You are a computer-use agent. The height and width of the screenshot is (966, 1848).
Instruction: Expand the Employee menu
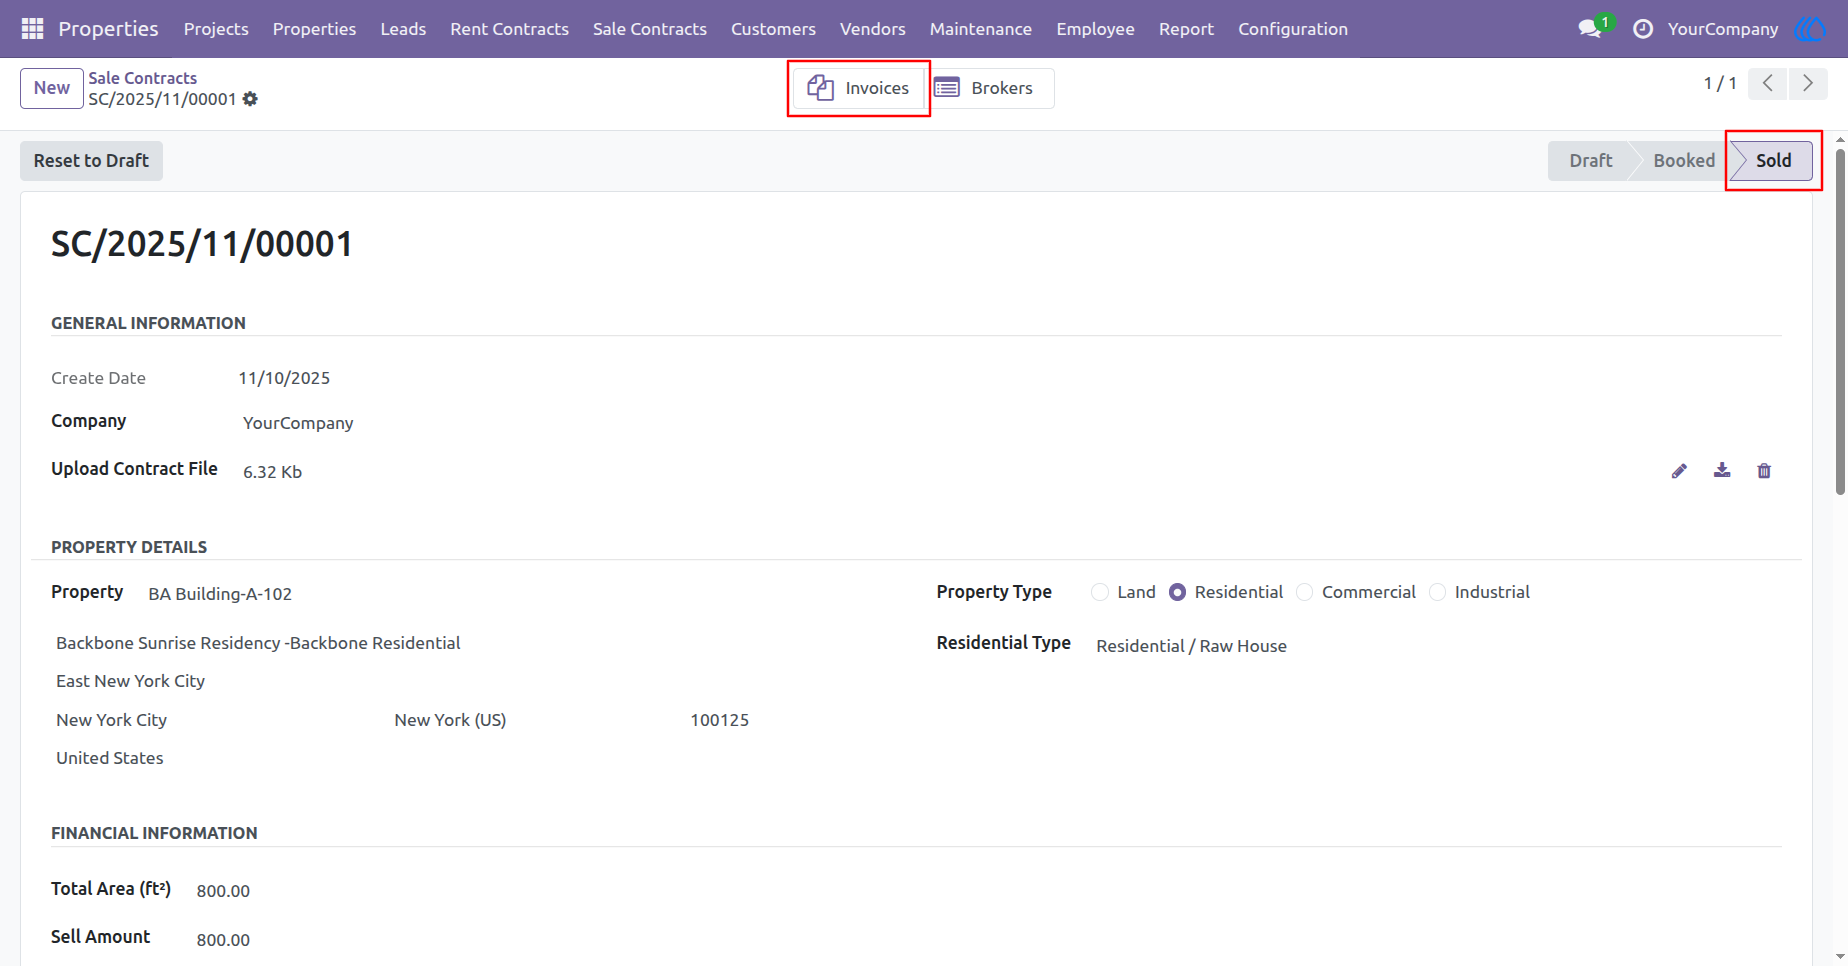point(1095,29)
